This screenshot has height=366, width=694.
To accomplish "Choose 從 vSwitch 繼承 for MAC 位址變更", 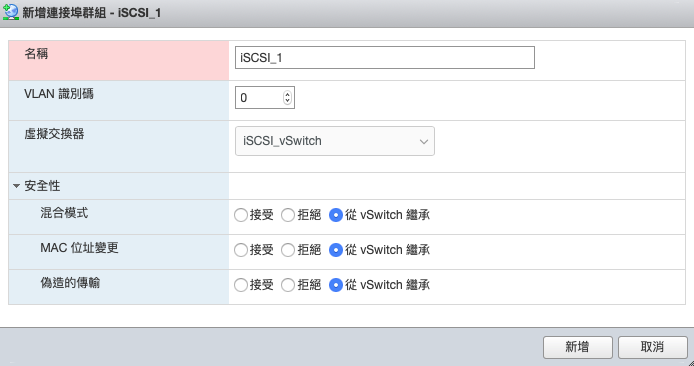I will (x=335, y=250).
